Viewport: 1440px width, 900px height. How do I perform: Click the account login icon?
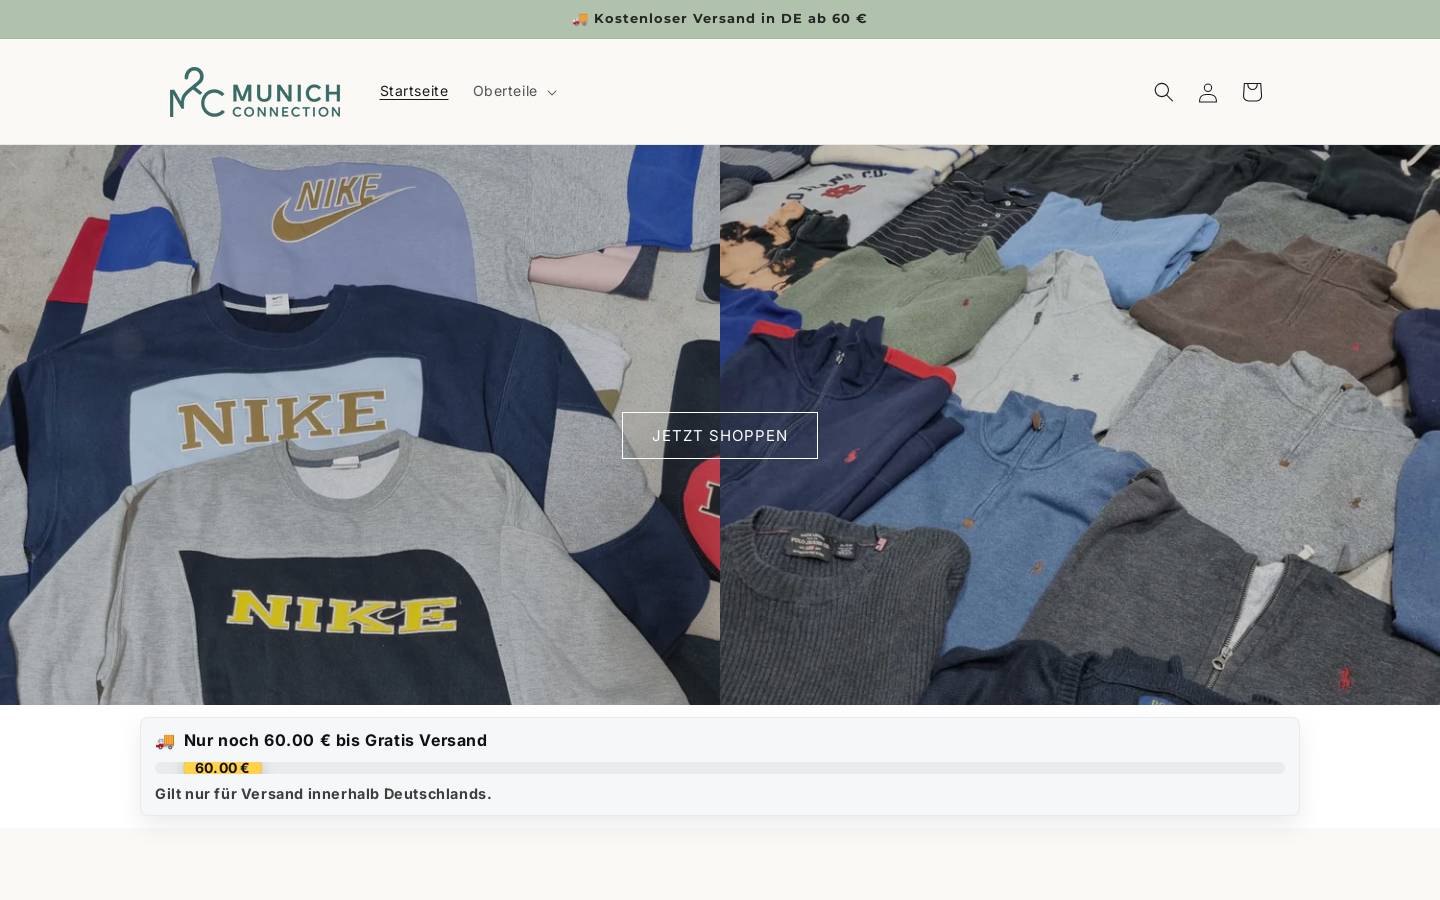tap(1207, 92)
